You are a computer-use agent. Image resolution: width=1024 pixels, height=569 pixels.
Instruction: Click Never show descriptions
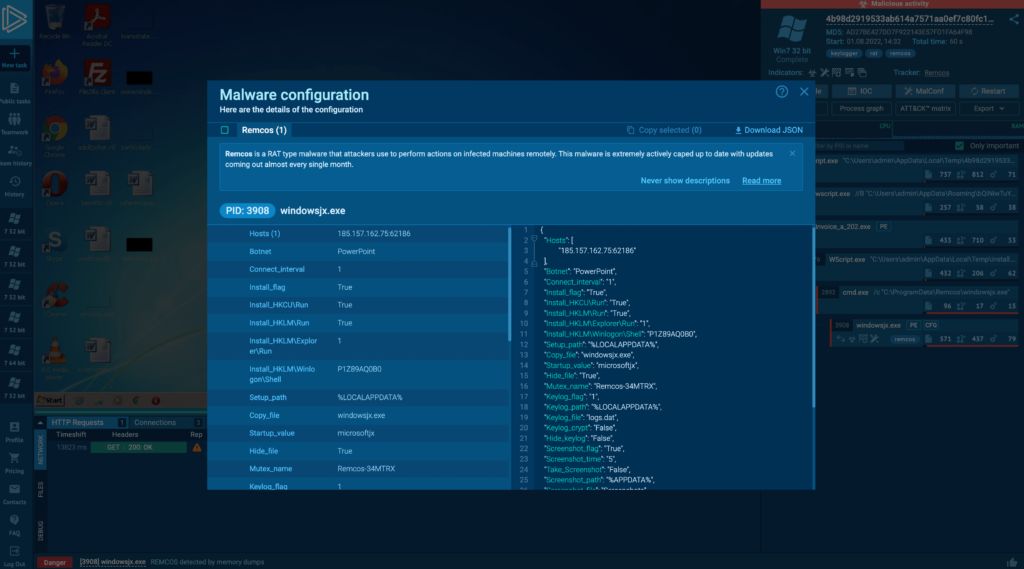coord(685,181)
